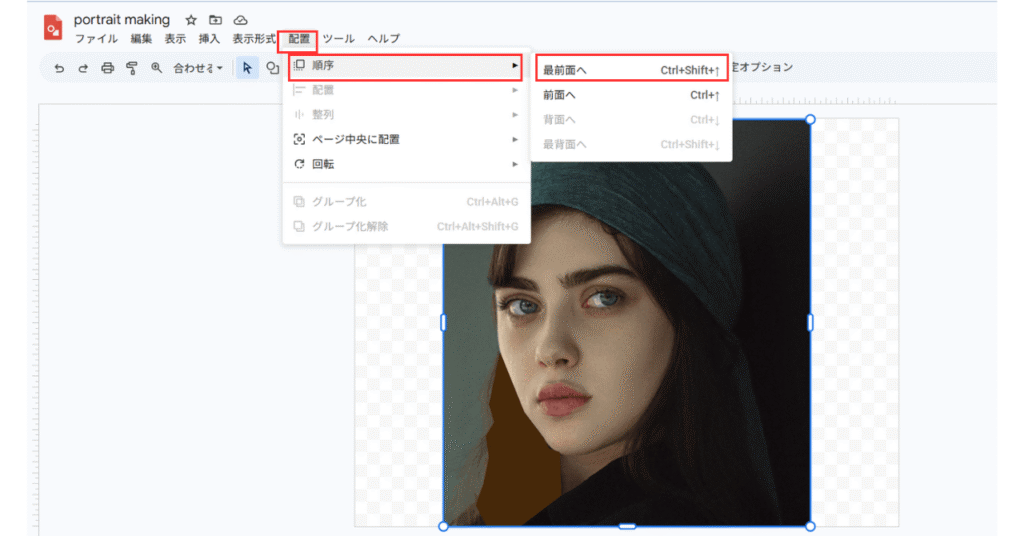Image resolution: width=1024 pixels, height=536 pixels.
Task: Open the ヘルプ menu
Action: (384, 39)
